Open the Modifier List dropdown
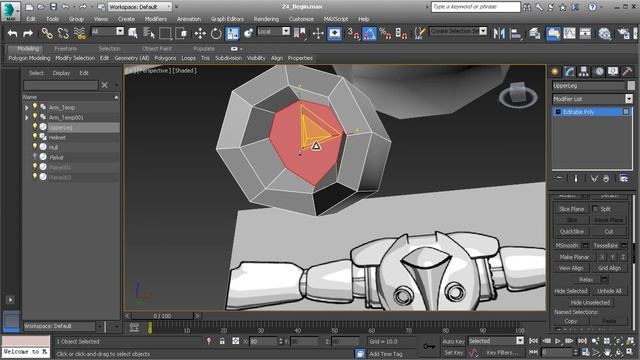 [592, 99]
